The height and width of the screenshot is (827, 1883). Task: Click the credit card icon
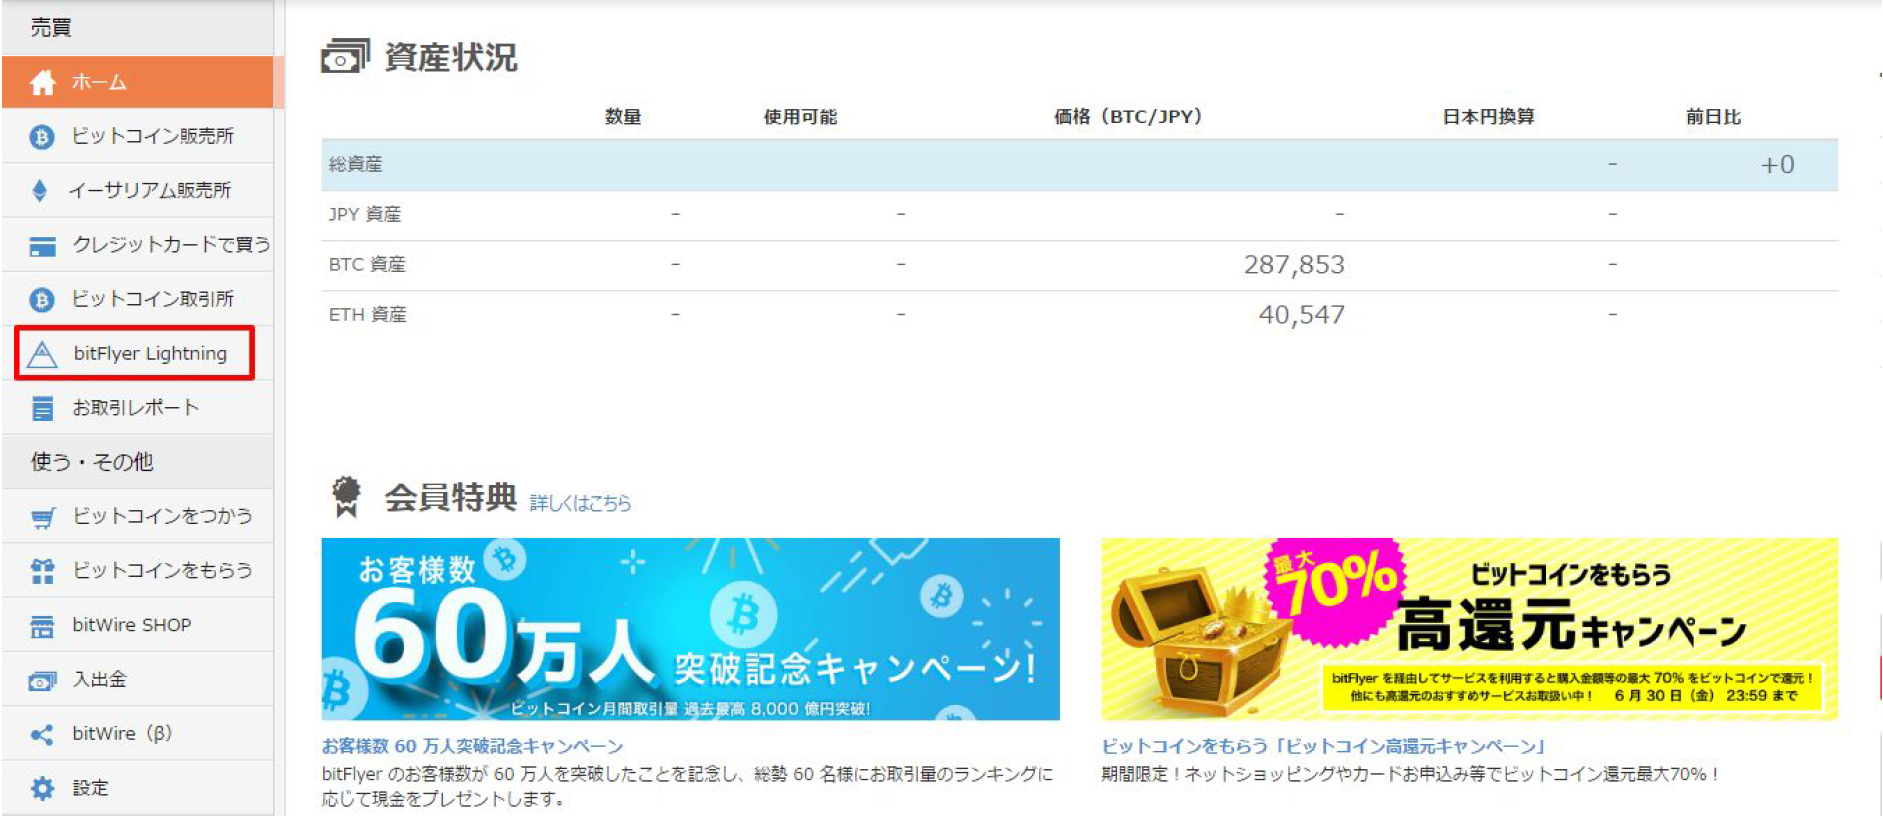pos(42,246)
